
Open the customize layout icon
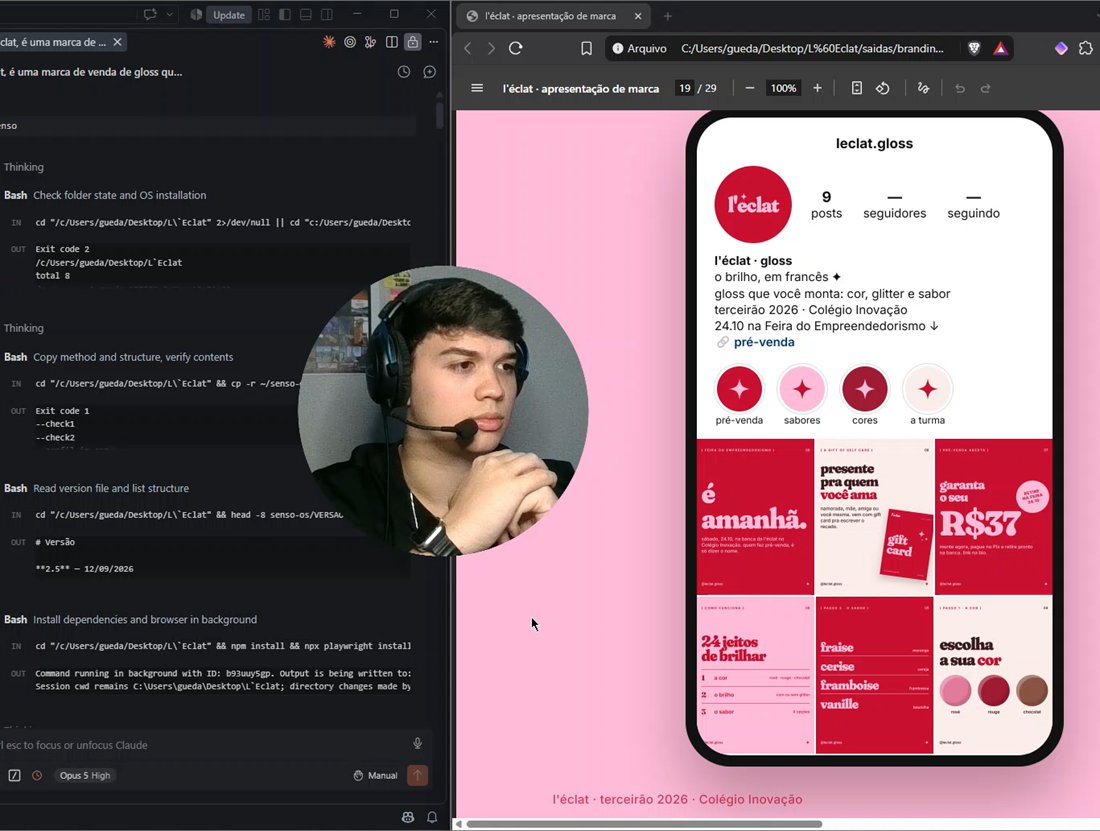[x=264, y=15]
